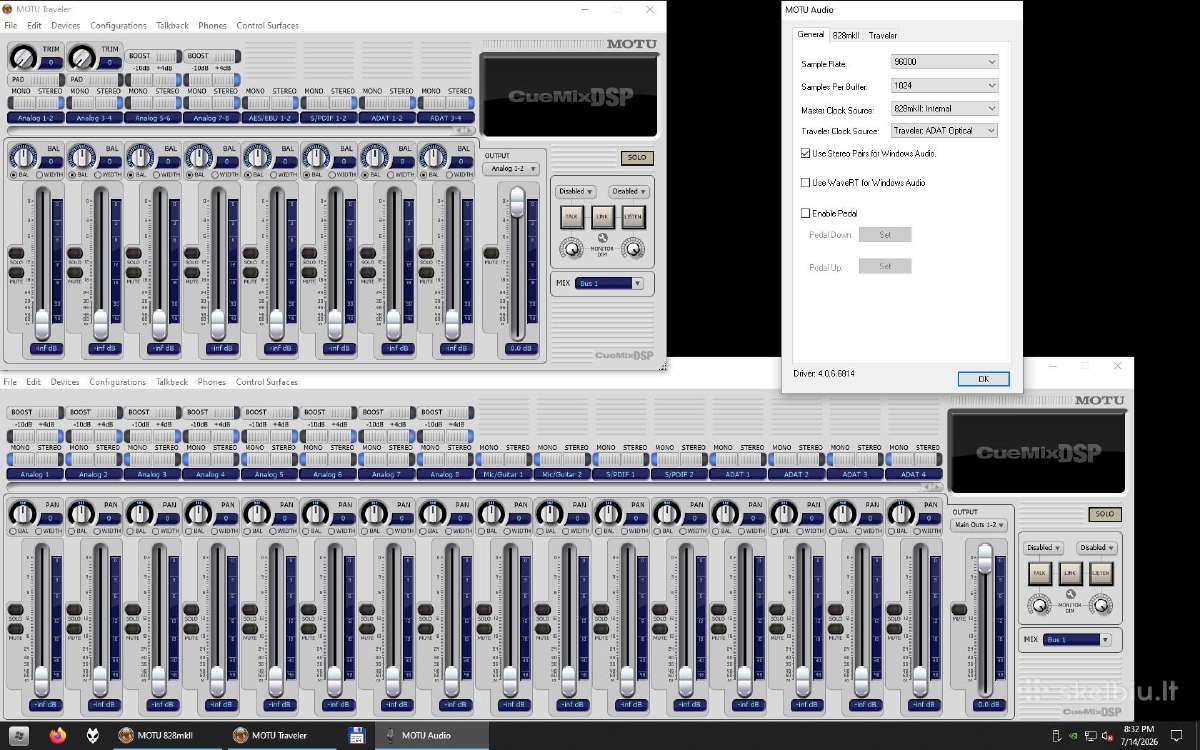Click the balance knob of Traveler AES/EBU 1-2 channel
Viewport: 1200px width, 750px height.
point(257,155)
